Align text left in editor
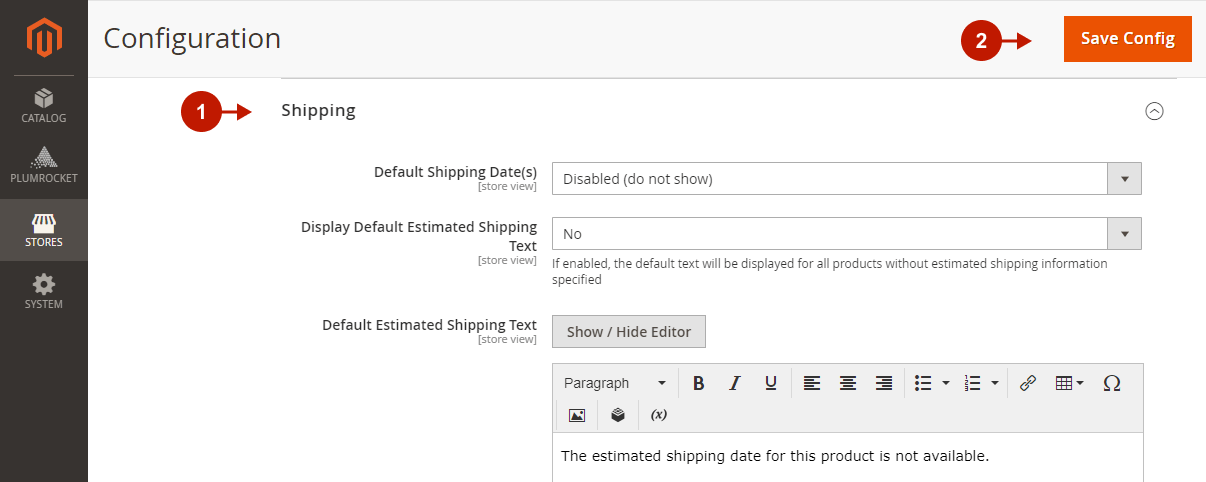 click(x=812, y=383)
